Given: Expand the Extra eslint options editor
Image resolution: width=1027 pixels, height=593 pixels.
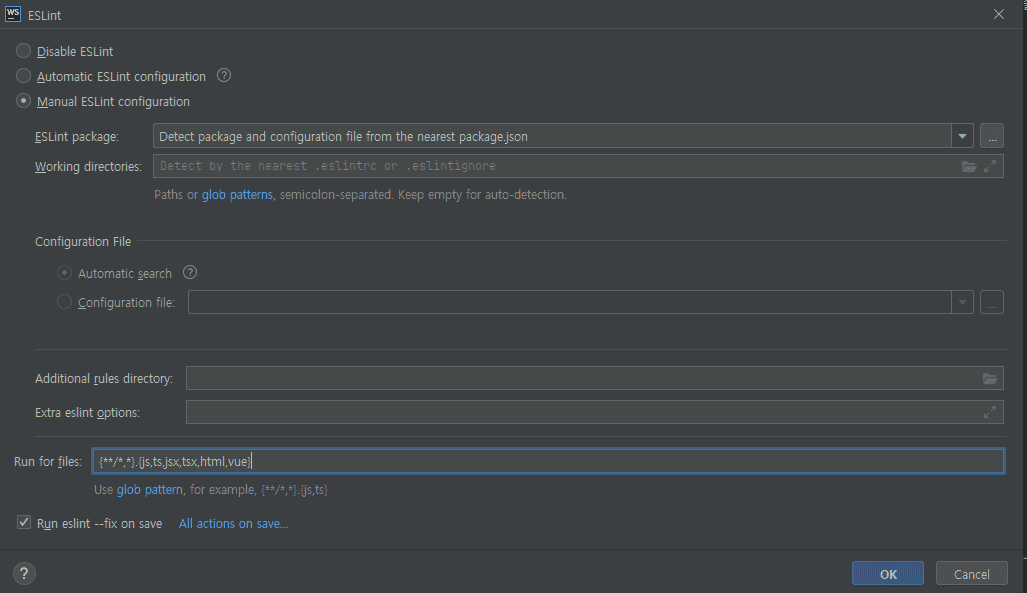Looking at the screenshot, I should [x=990, y=412].
